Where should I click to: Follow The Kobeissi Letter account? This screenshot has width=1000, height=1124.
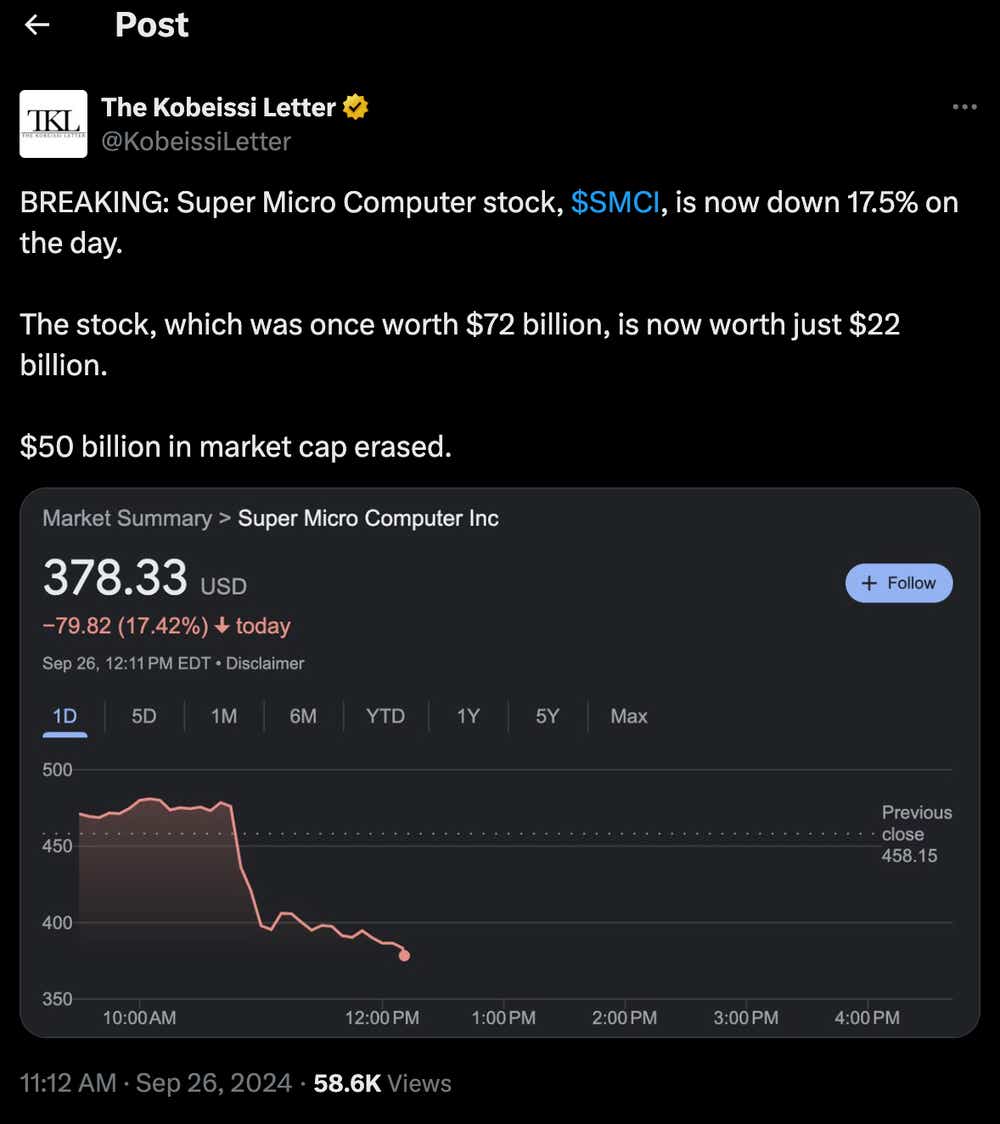click(x=898, y=582)
